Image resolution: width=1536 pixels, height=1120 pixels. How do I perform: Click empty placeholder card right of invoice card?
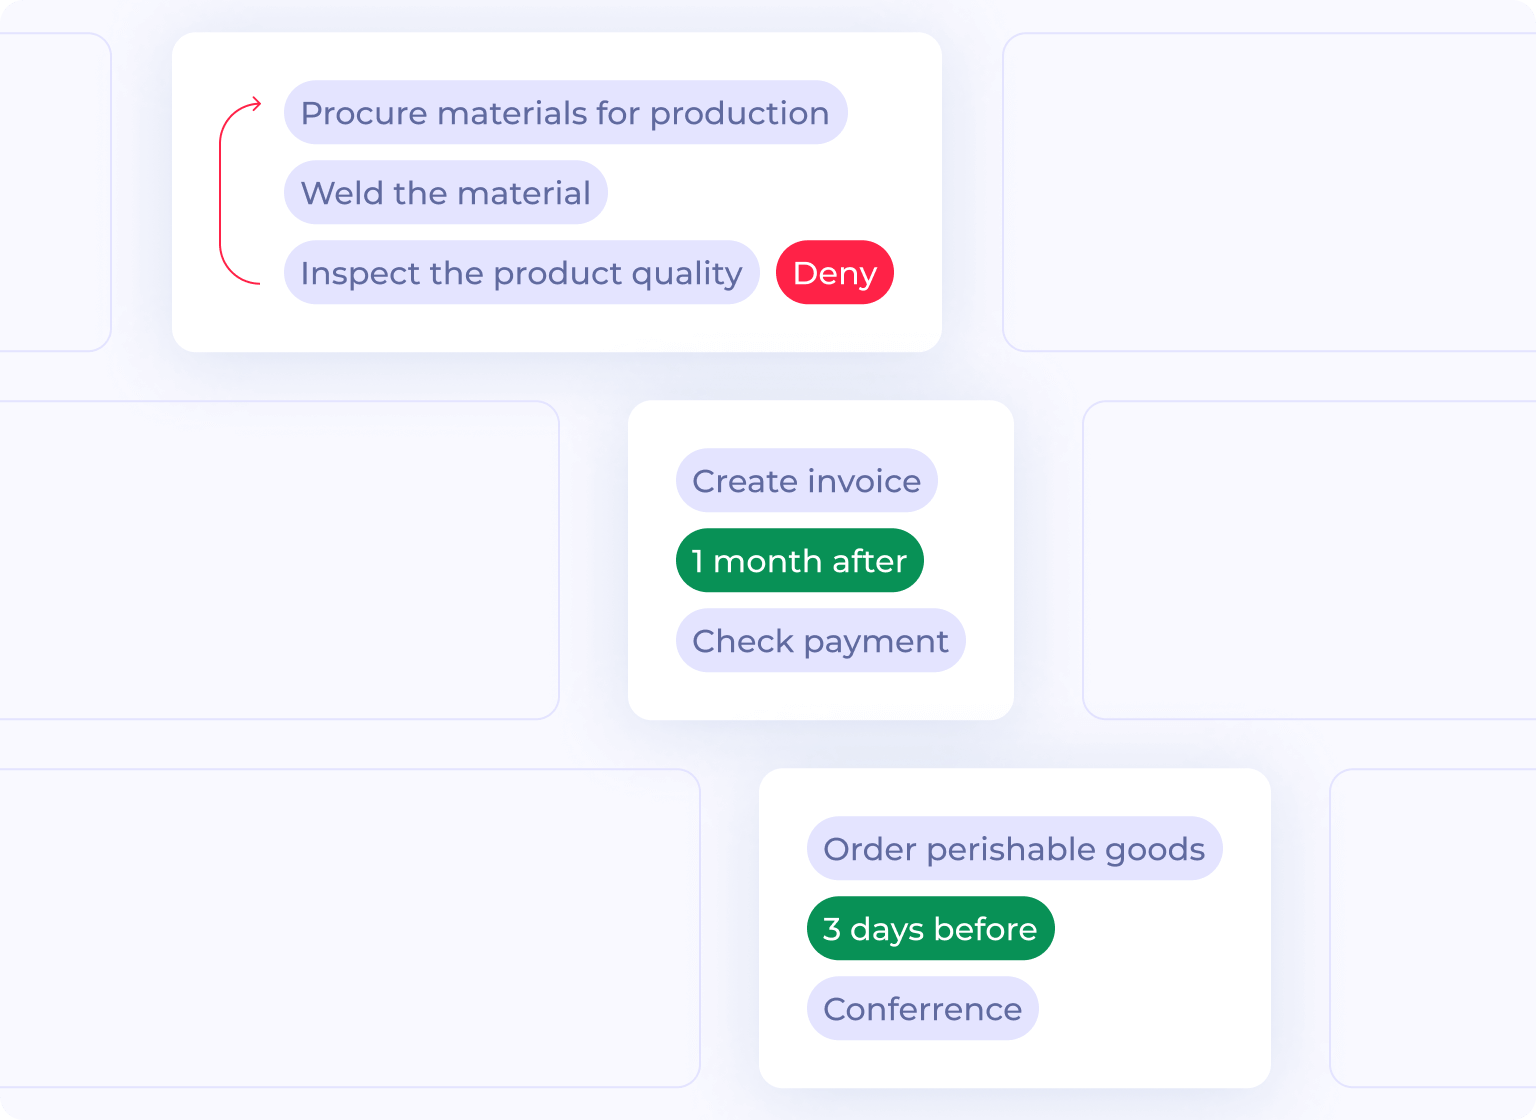[1308, 560]
